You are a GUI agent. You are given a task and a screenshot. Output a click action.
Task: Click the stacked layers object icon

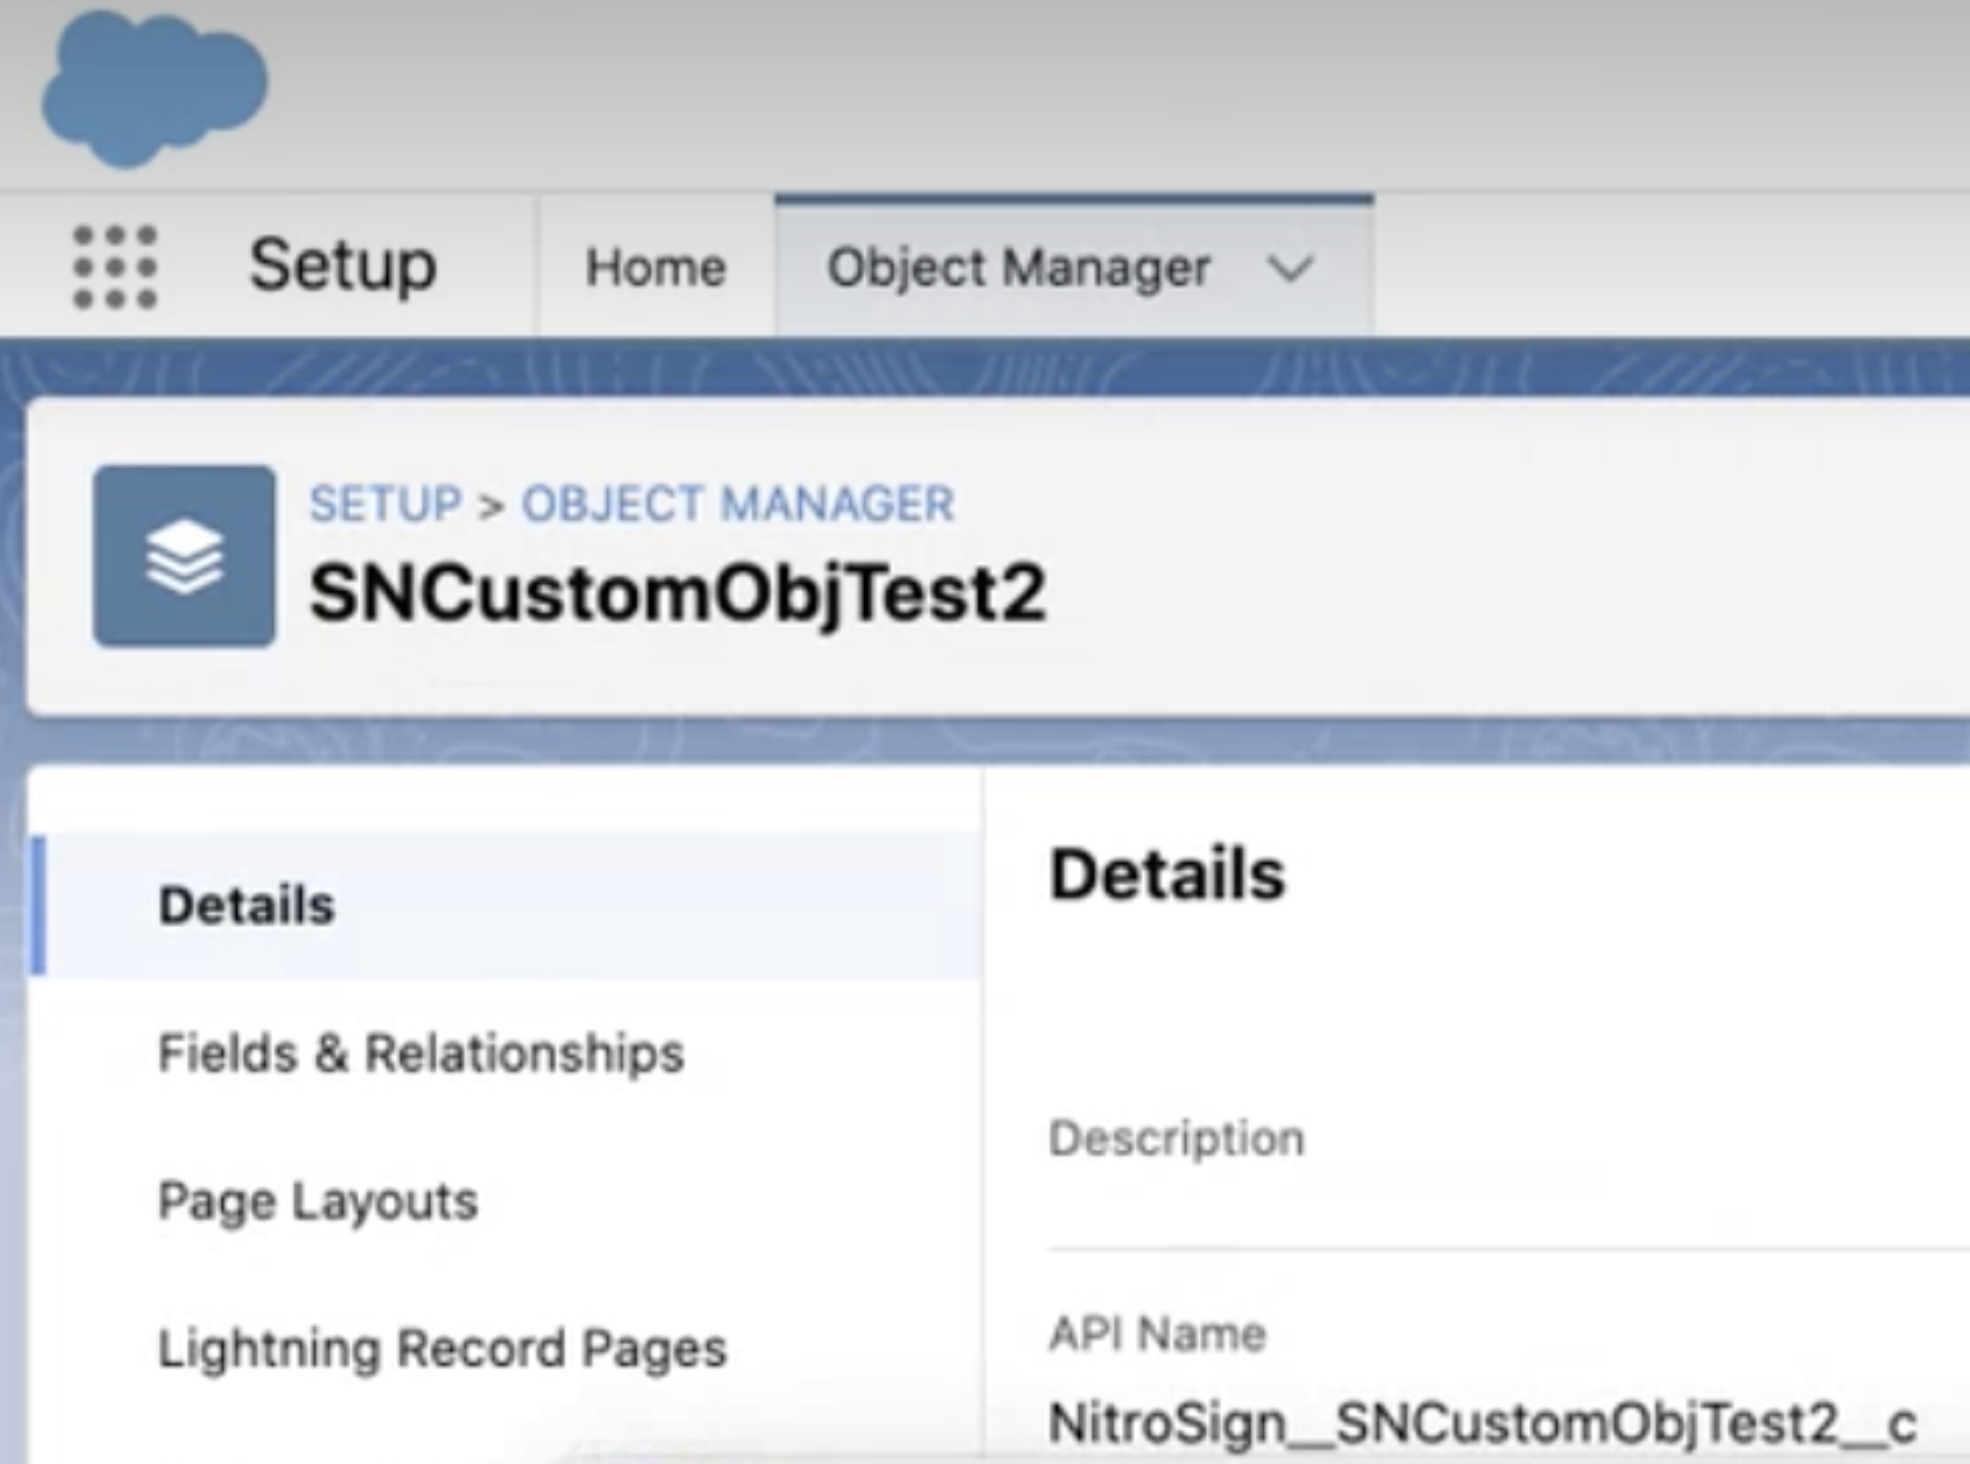tap(184, 556)
